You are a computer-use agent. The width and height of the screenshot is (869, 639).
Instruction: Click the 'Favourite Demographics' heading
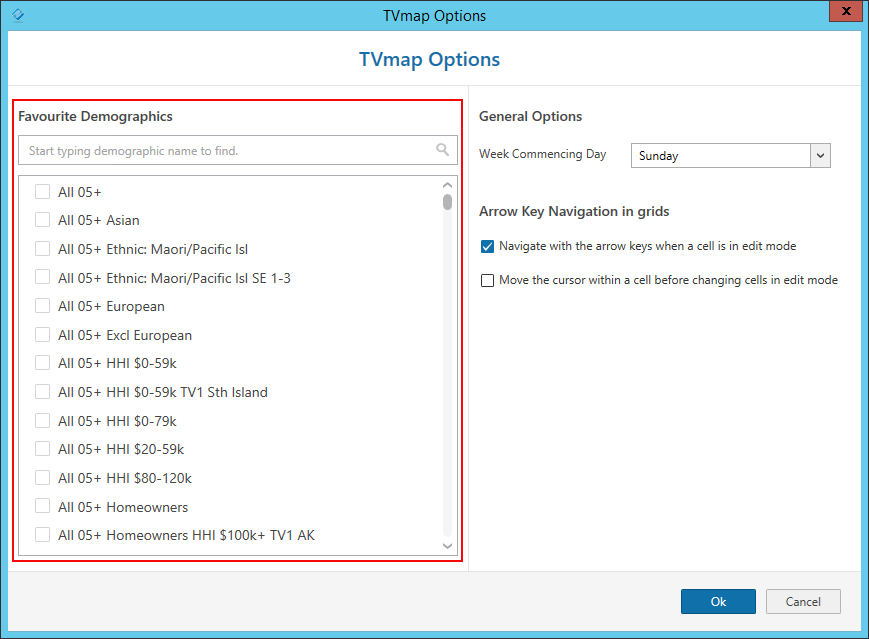pyautogui.click(x=95, y=116)
